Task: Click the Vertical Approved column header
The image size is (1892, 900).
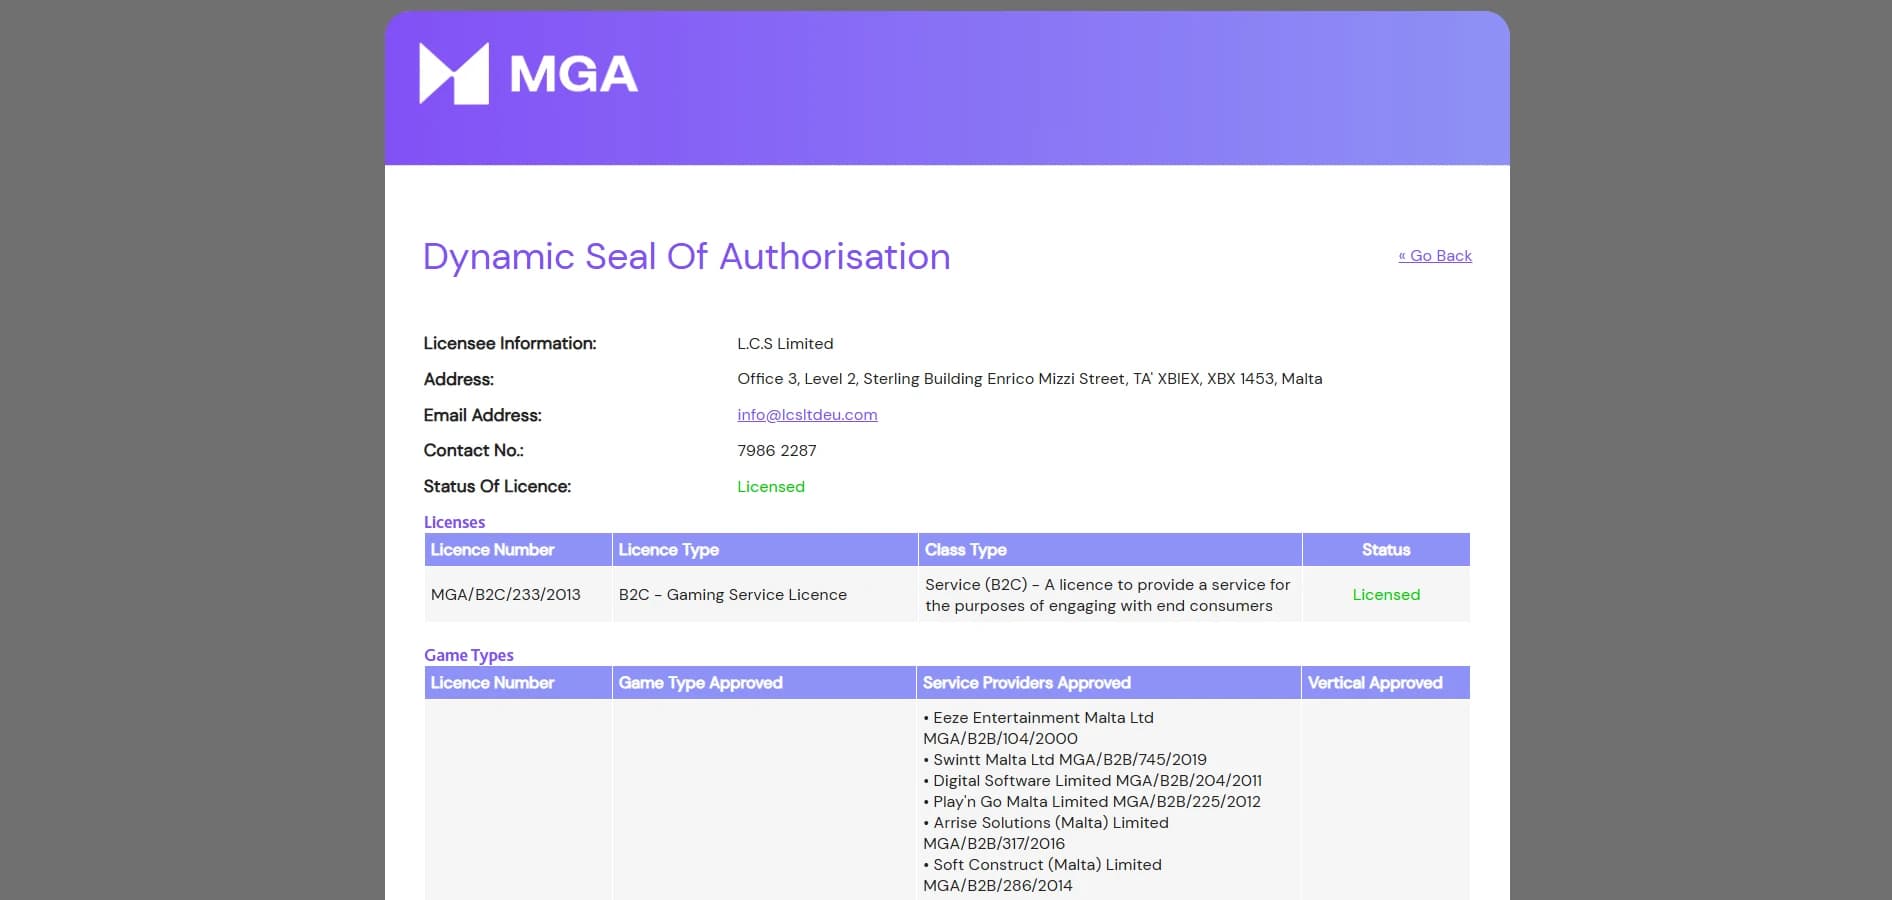Action: (1374, 682)
